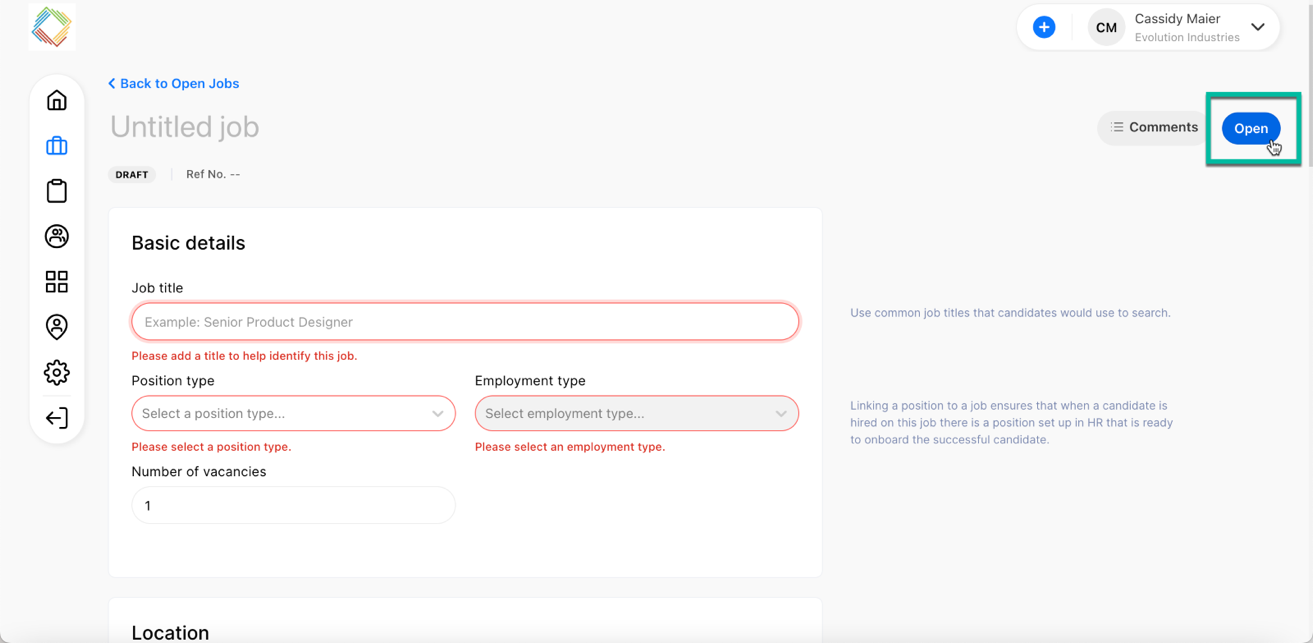Click the DRAFT status badge
1313x643 pixels.
pyautogui.click(x=131, y=174)
